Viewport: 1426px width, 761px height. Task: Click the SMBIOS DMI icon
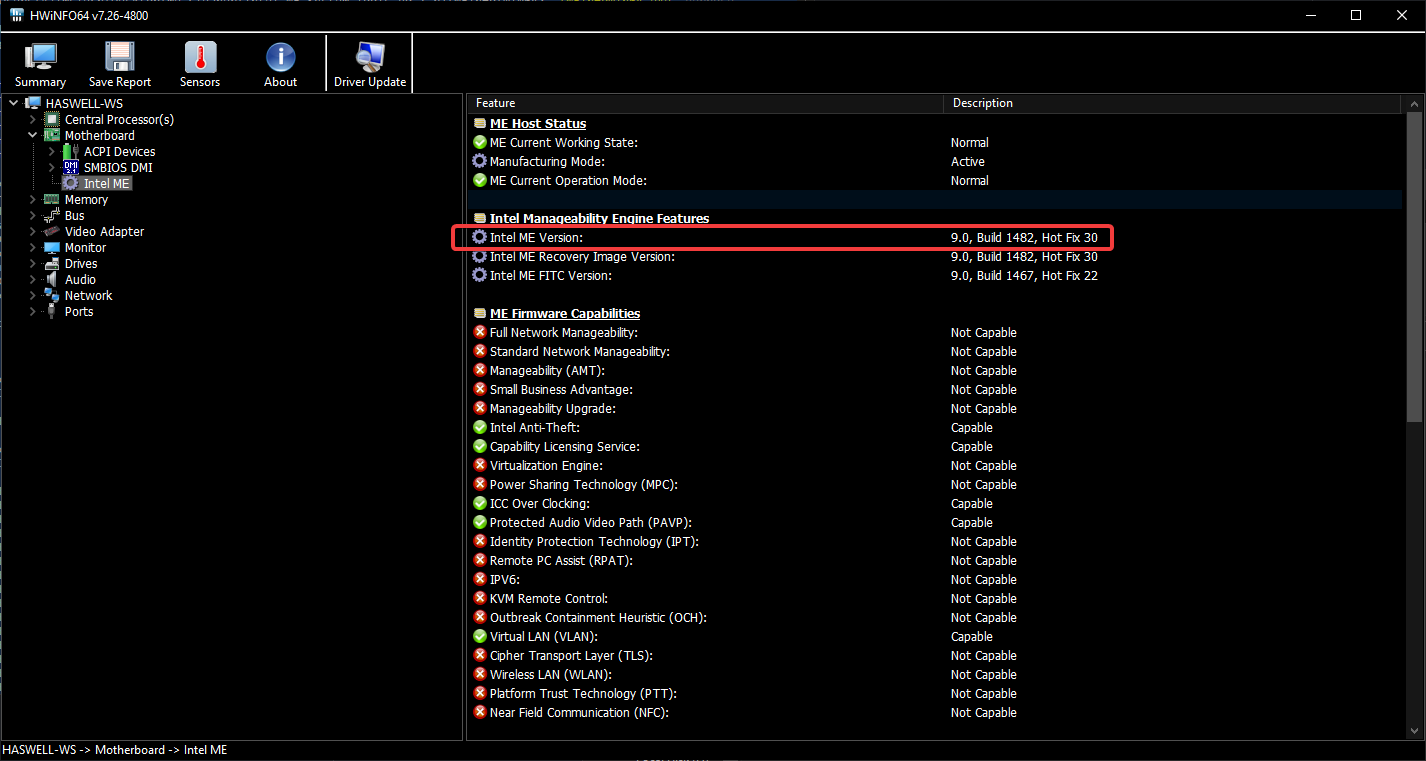point(71,167)
